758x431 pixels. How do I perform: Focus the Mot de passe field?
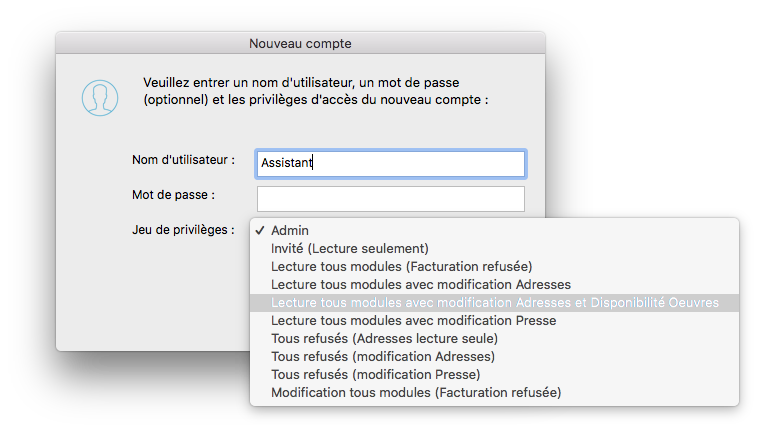click(x=390, y=199)
